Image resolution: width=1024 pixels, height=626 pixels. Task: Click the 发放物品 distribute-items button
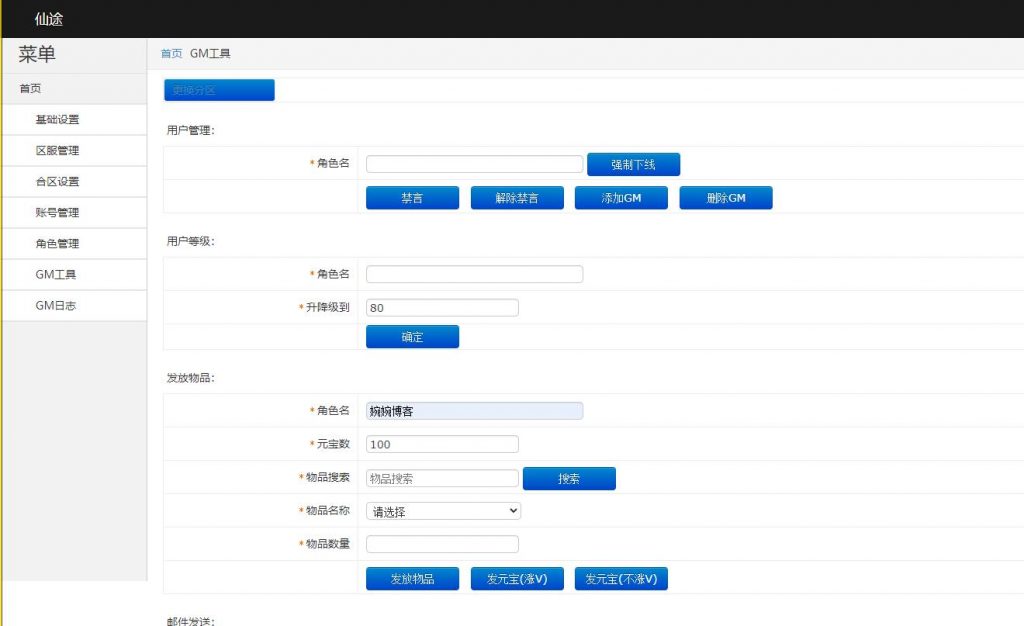(x=412, y=578)
